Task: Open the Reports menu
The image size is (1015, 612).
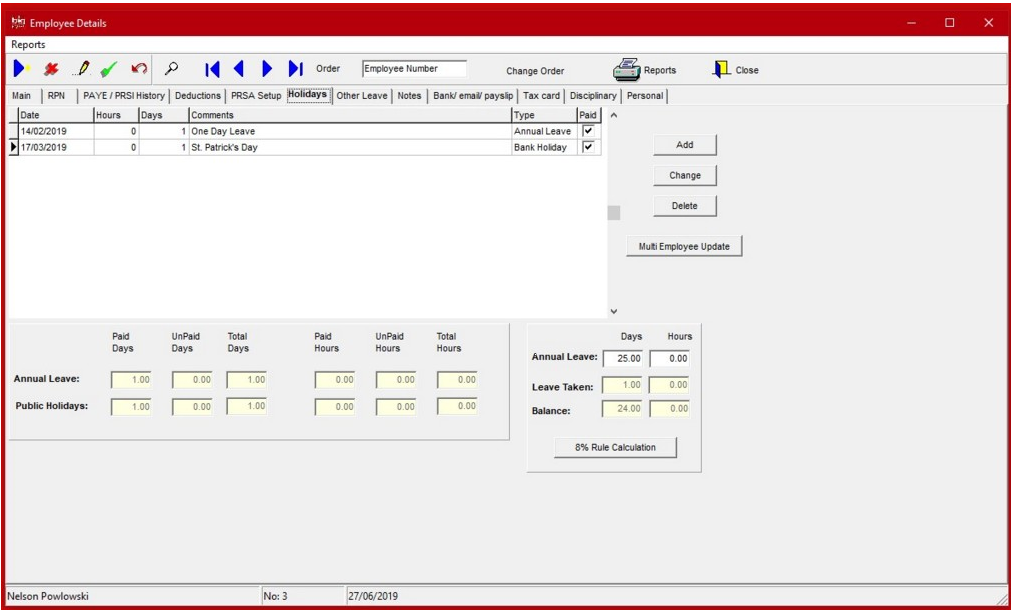Action: [x=30, y=44]
